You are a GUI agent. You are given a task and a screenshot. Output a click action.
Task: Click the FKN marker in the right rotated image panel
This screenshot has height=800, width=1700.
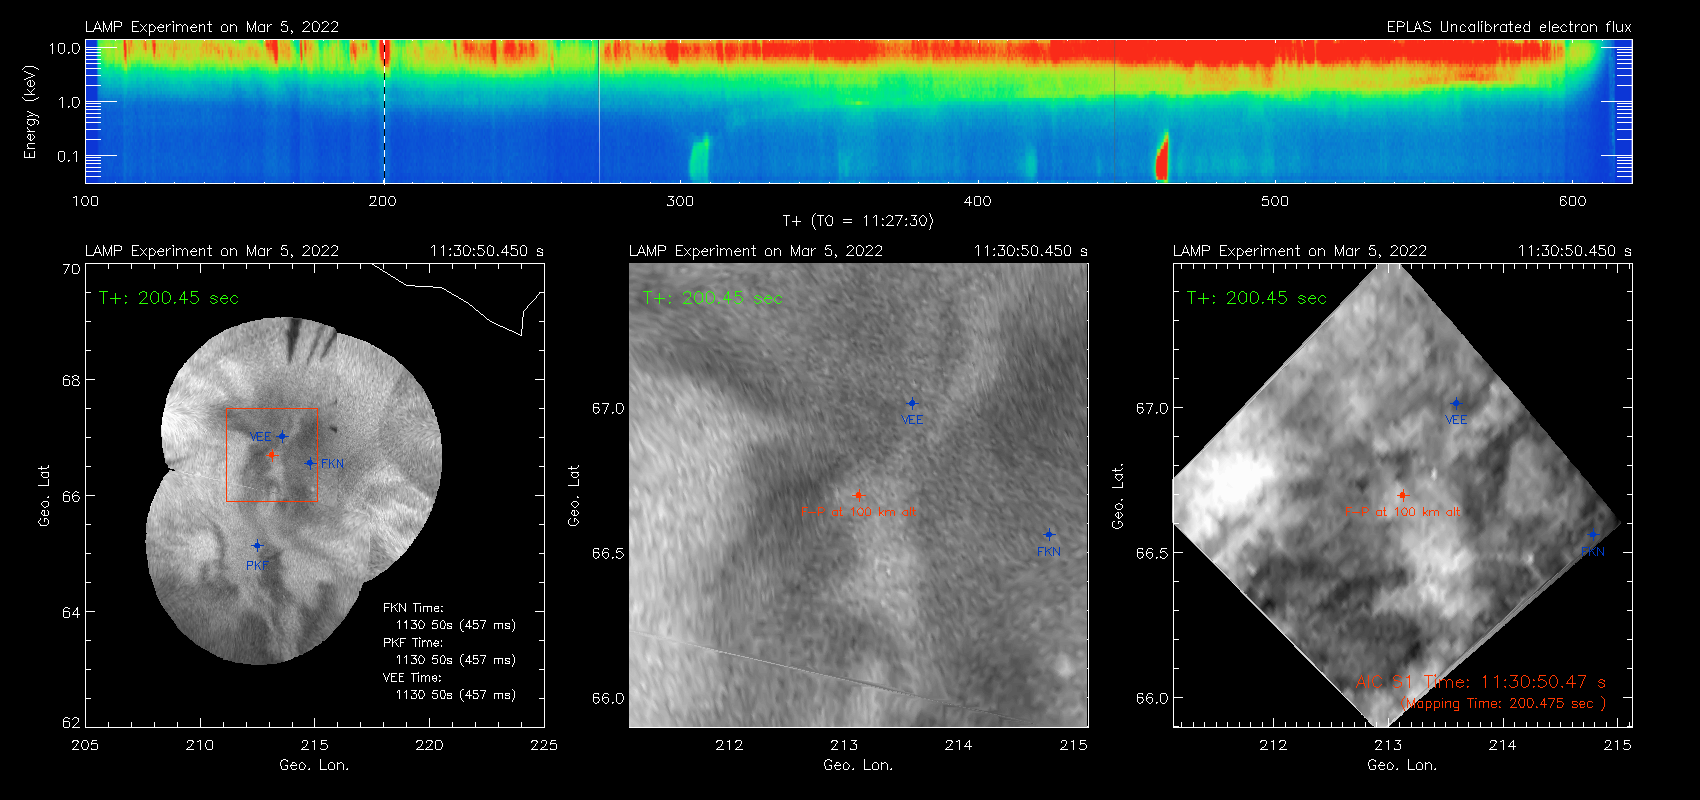1593,535
